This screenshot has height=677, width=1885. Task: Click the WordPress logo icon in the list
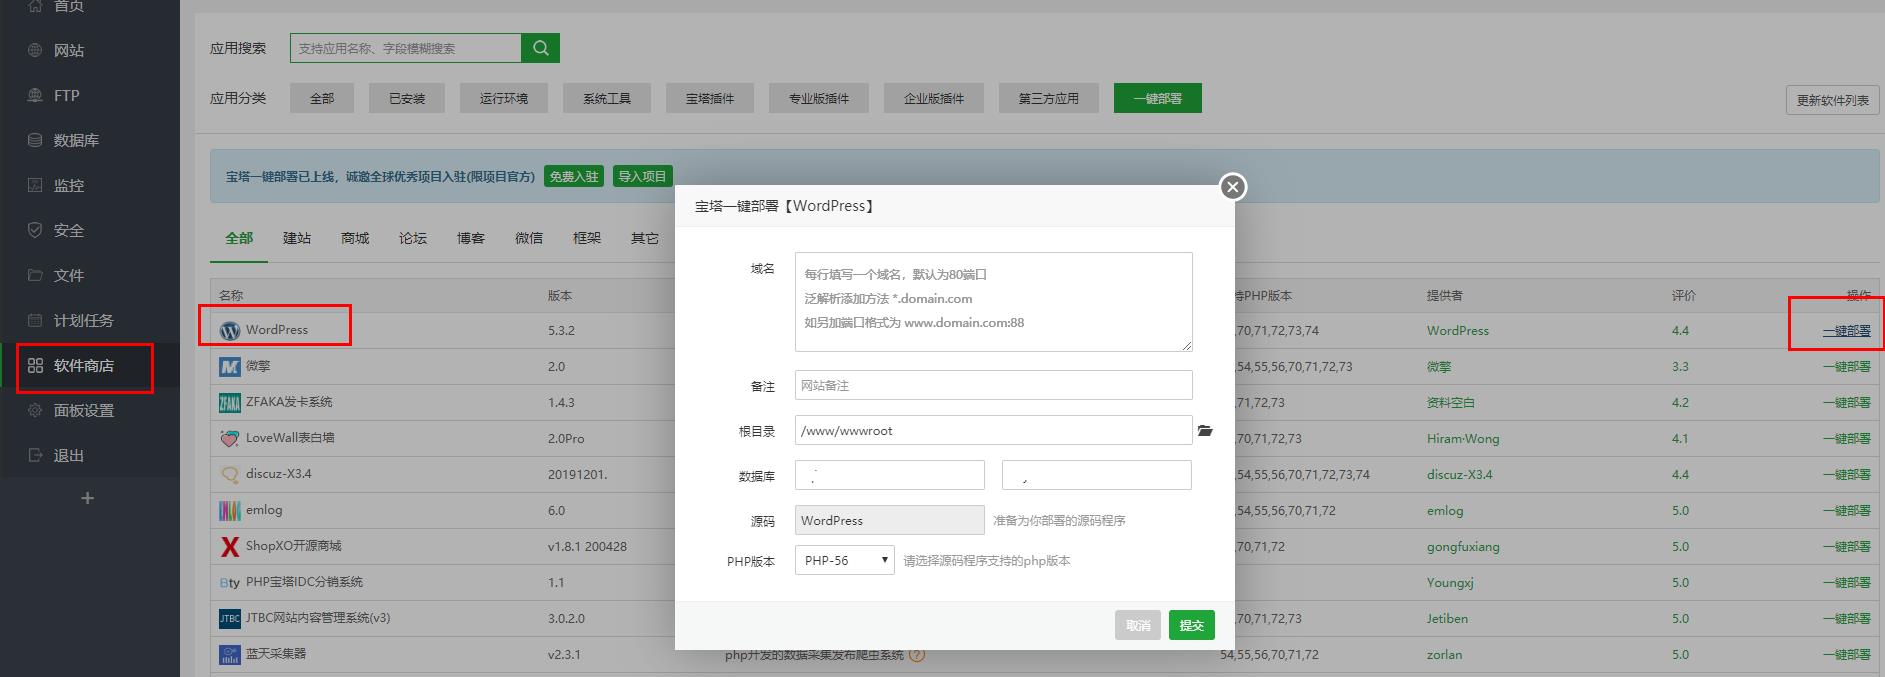coord(230,330)
